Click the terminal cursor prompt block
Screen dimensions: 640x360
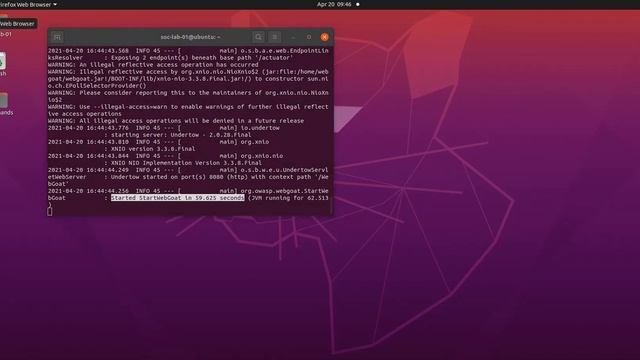pos(50,211)
